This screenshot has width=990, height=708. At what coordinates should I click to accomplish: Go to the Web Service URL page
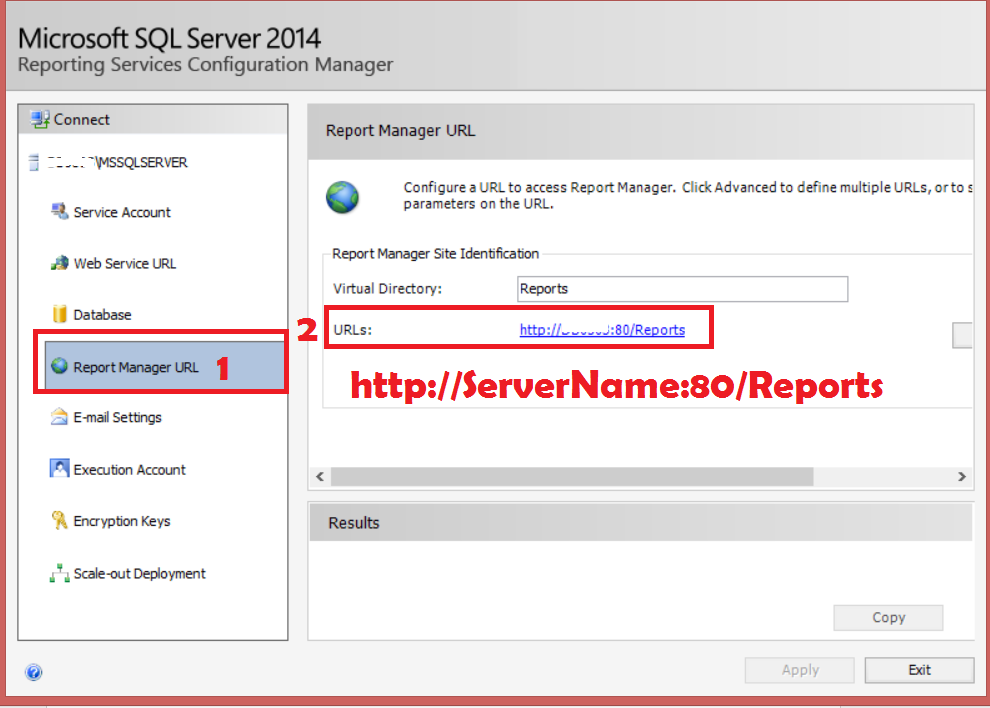coord(124,263)
